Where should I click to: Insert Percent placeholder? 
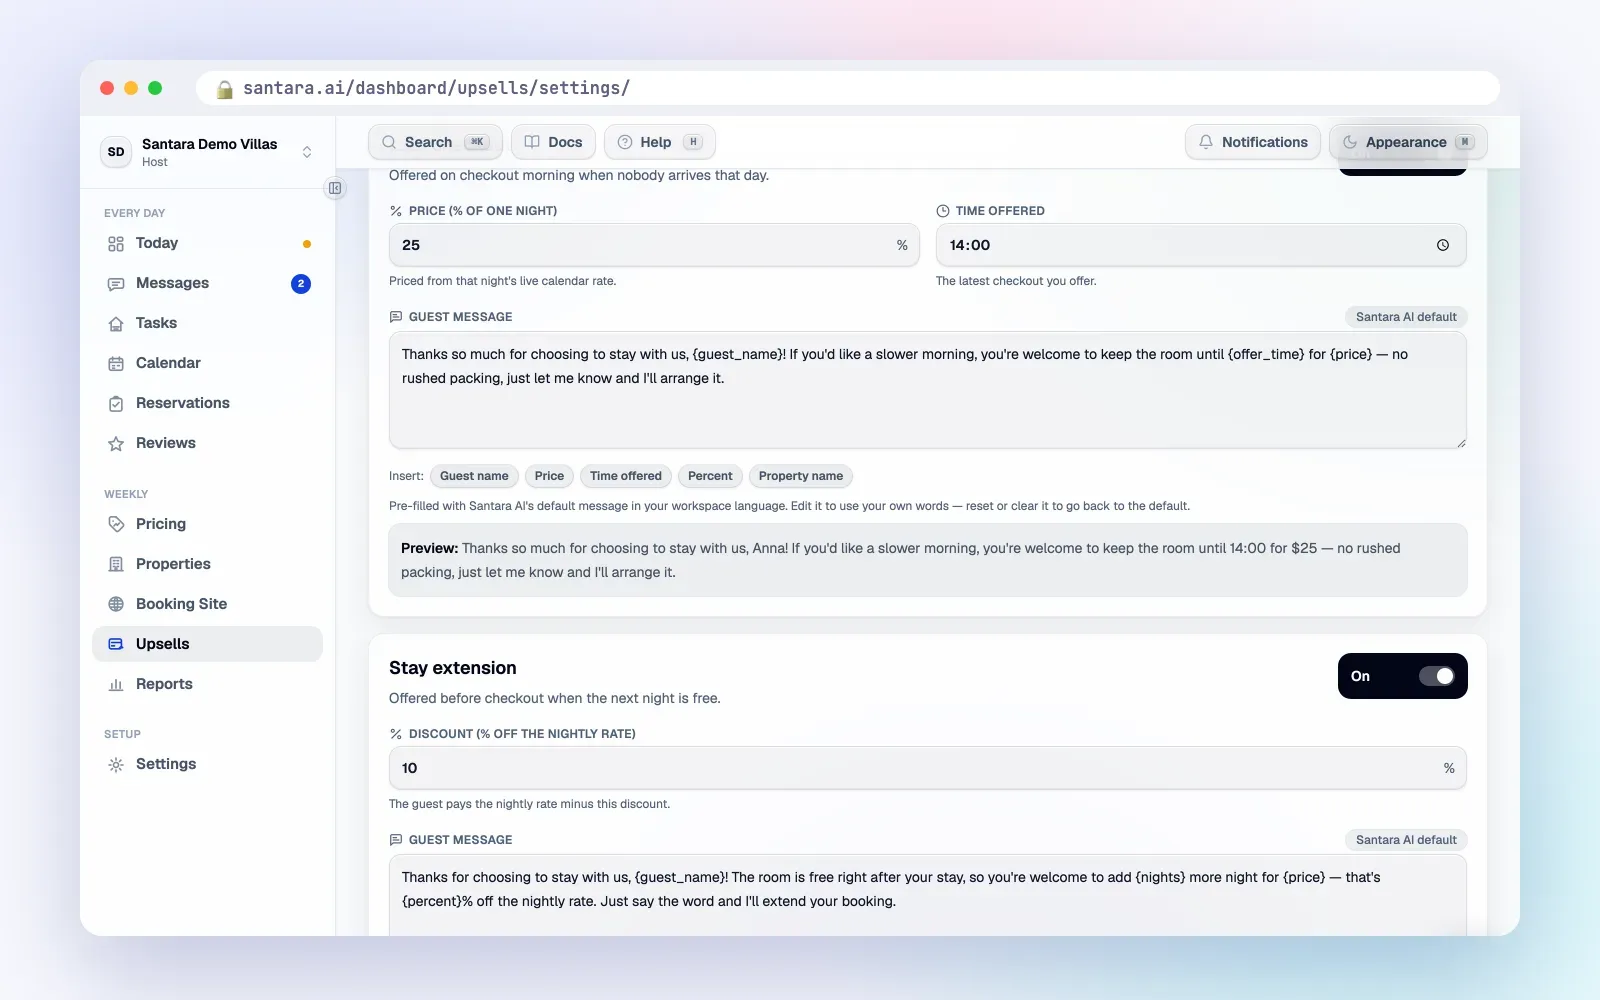[x=710, y=476]
